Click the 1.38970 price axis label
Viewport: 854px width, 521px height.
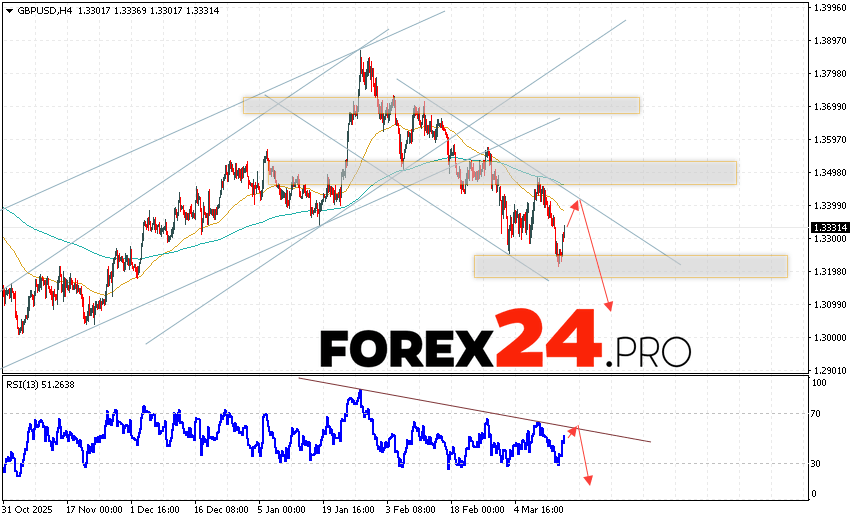830,41
